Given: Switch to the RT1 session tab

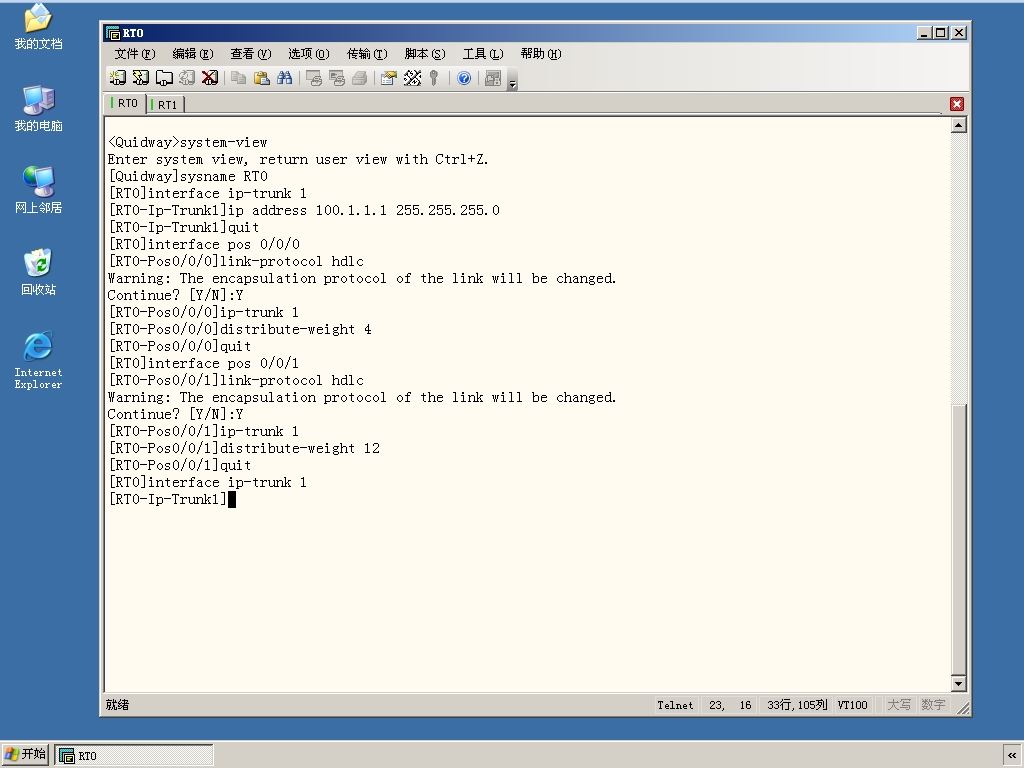Looking at the screenshot, I should coord(166,104).
